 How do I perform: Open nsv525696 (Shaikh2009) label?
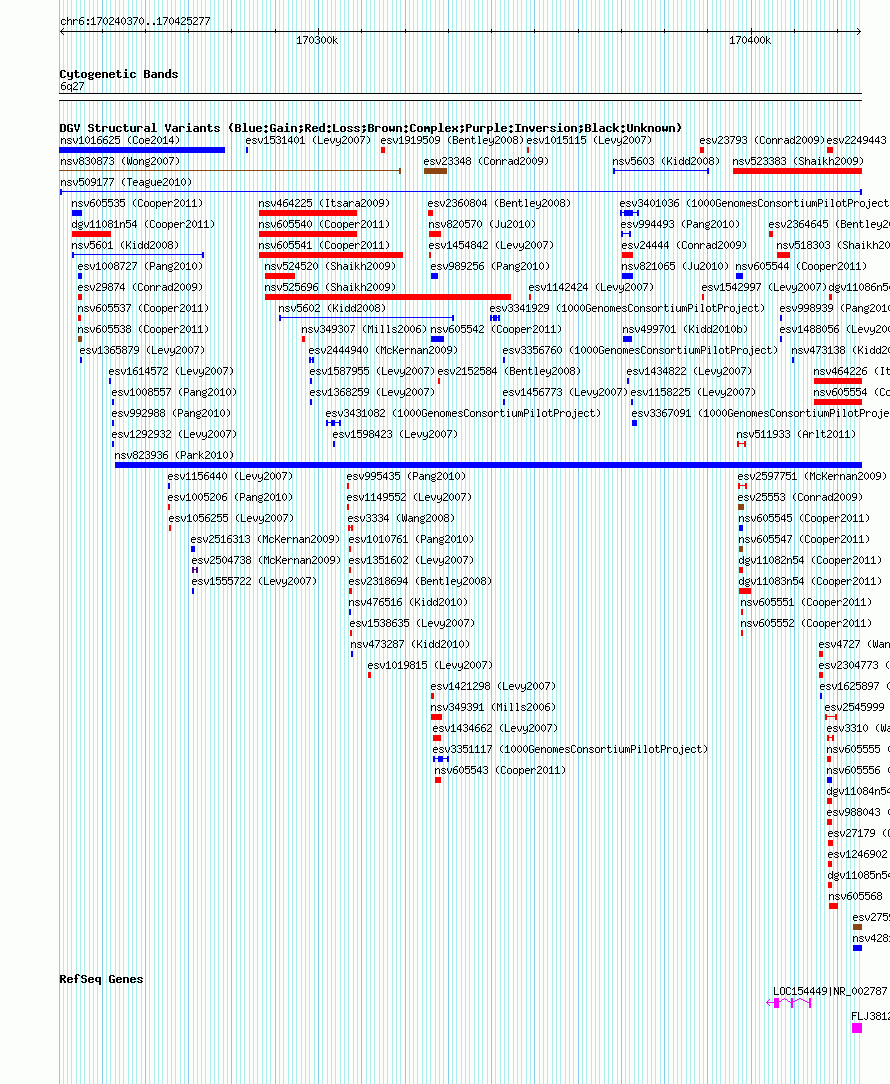pos(330,288)
